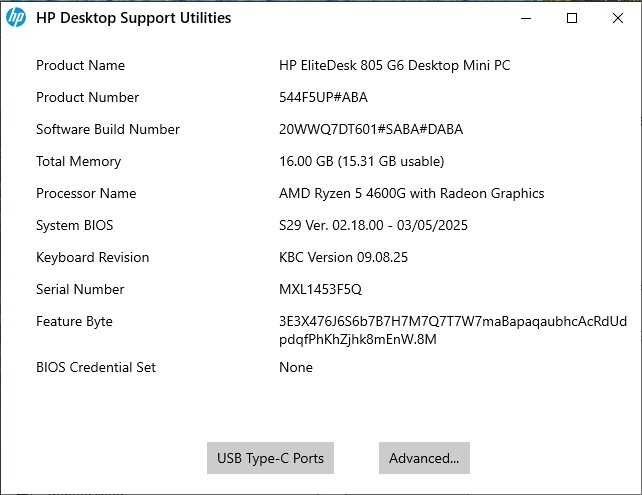Close the HP Desktop Support Utilities window
This screenshot has width=642, height=495.
(x=617, y=18)
